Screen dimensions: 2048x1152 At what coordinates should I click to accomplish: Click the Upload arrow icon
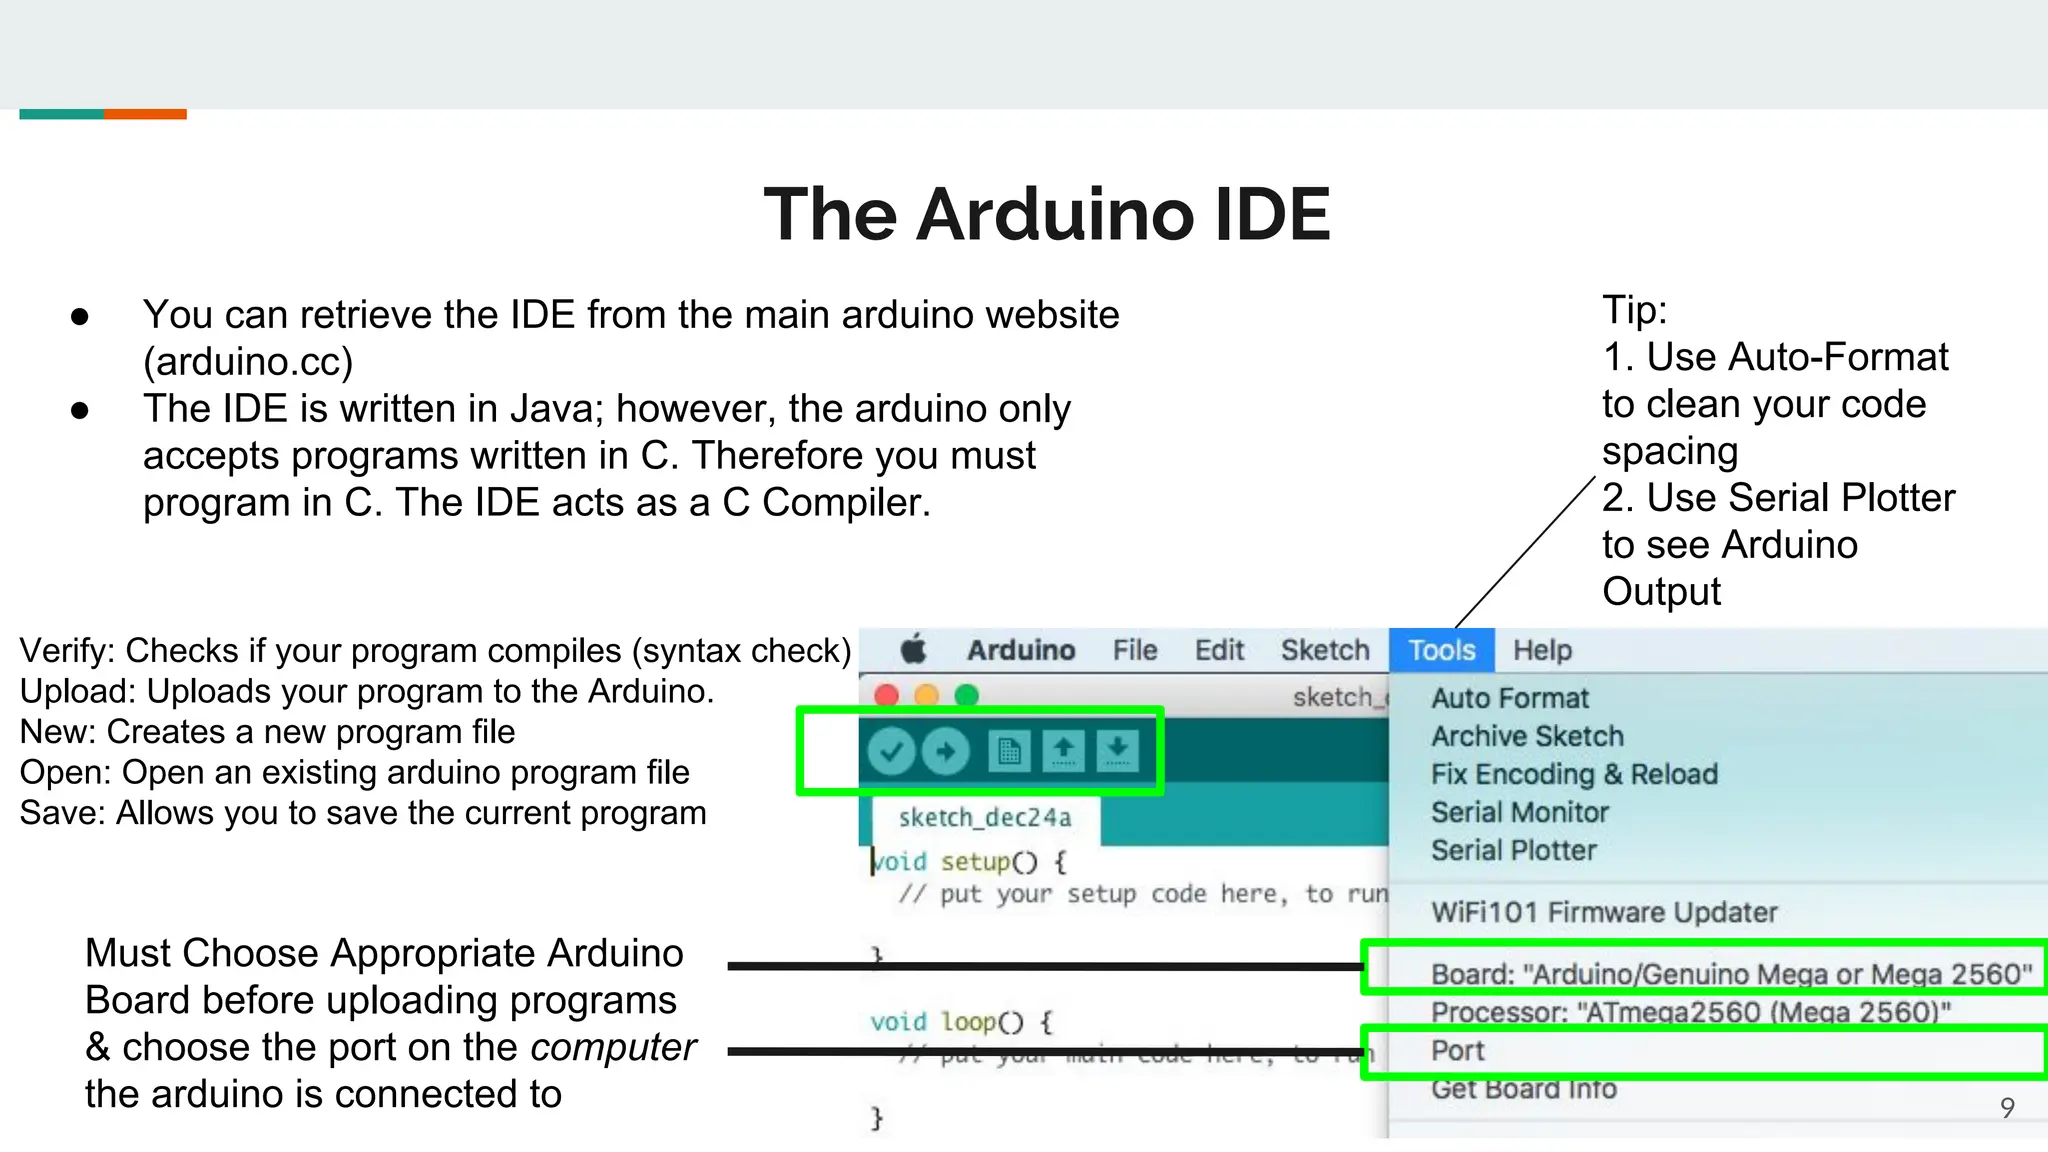[x=945, y=751]
